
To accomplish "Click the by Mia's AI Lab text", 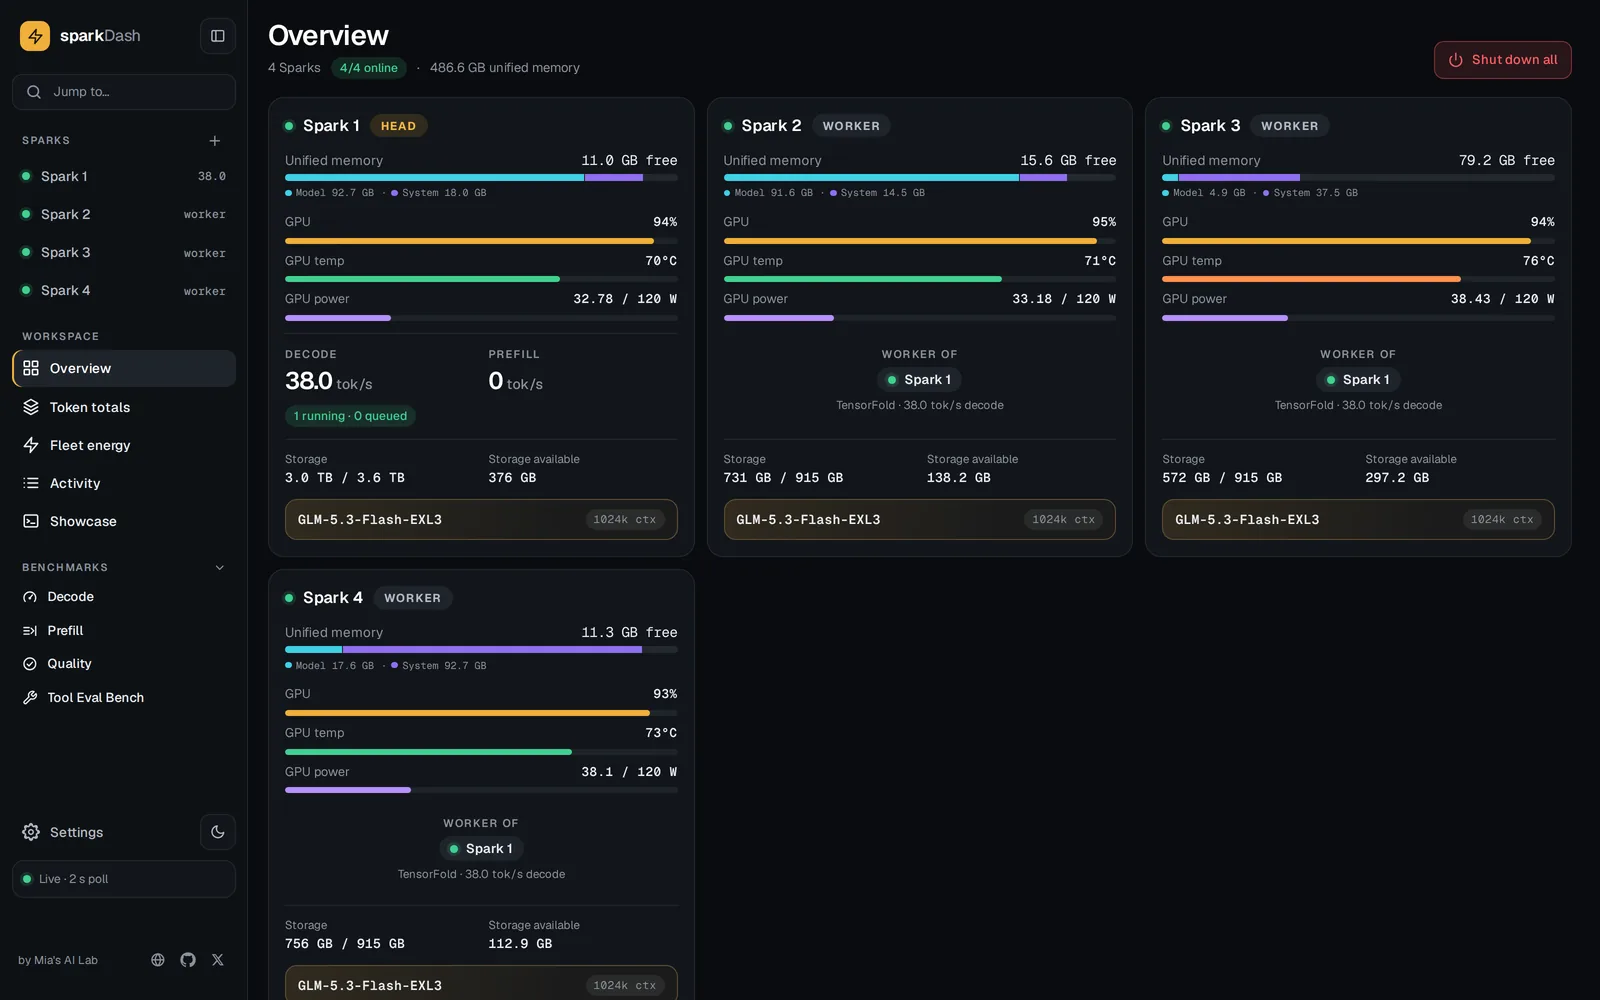I will click(58, 960).
